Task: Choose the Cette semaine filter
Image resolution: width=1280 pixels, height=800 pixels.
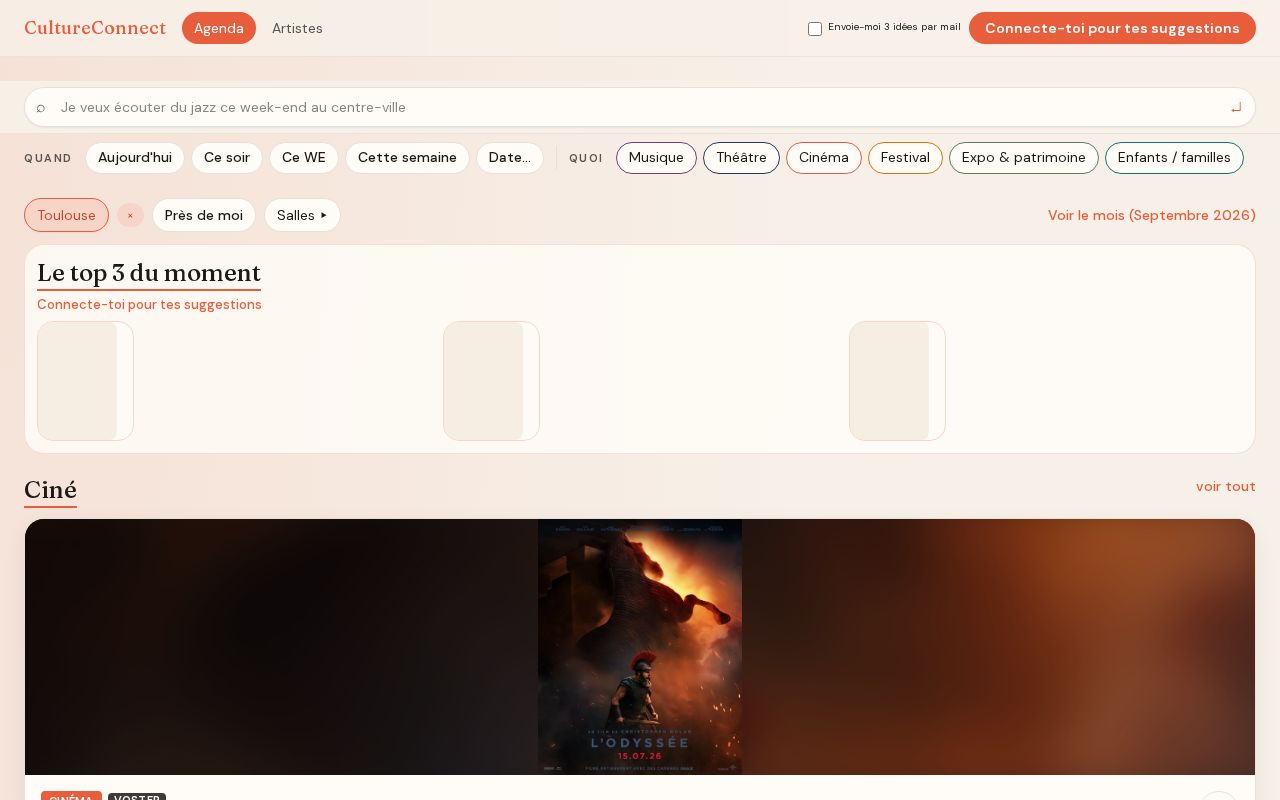Action: click(407, 158)
